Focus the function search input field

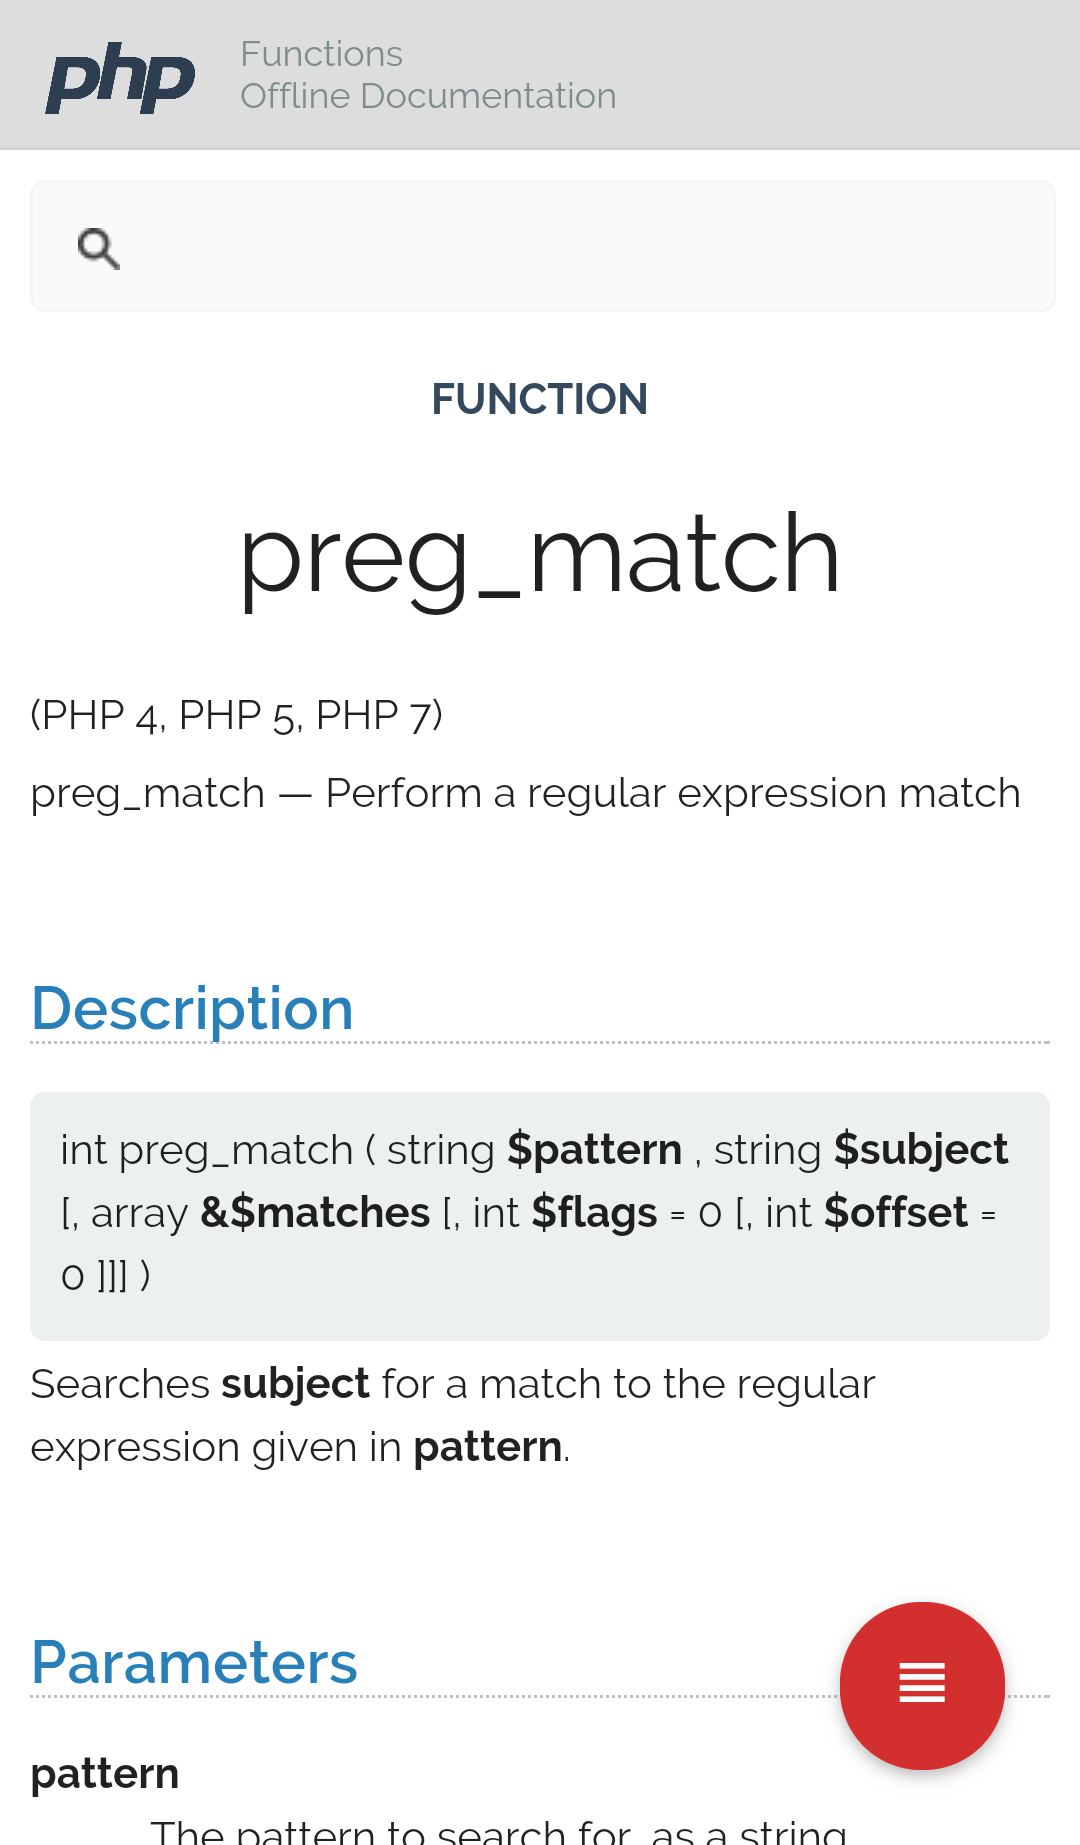[580, 247]
